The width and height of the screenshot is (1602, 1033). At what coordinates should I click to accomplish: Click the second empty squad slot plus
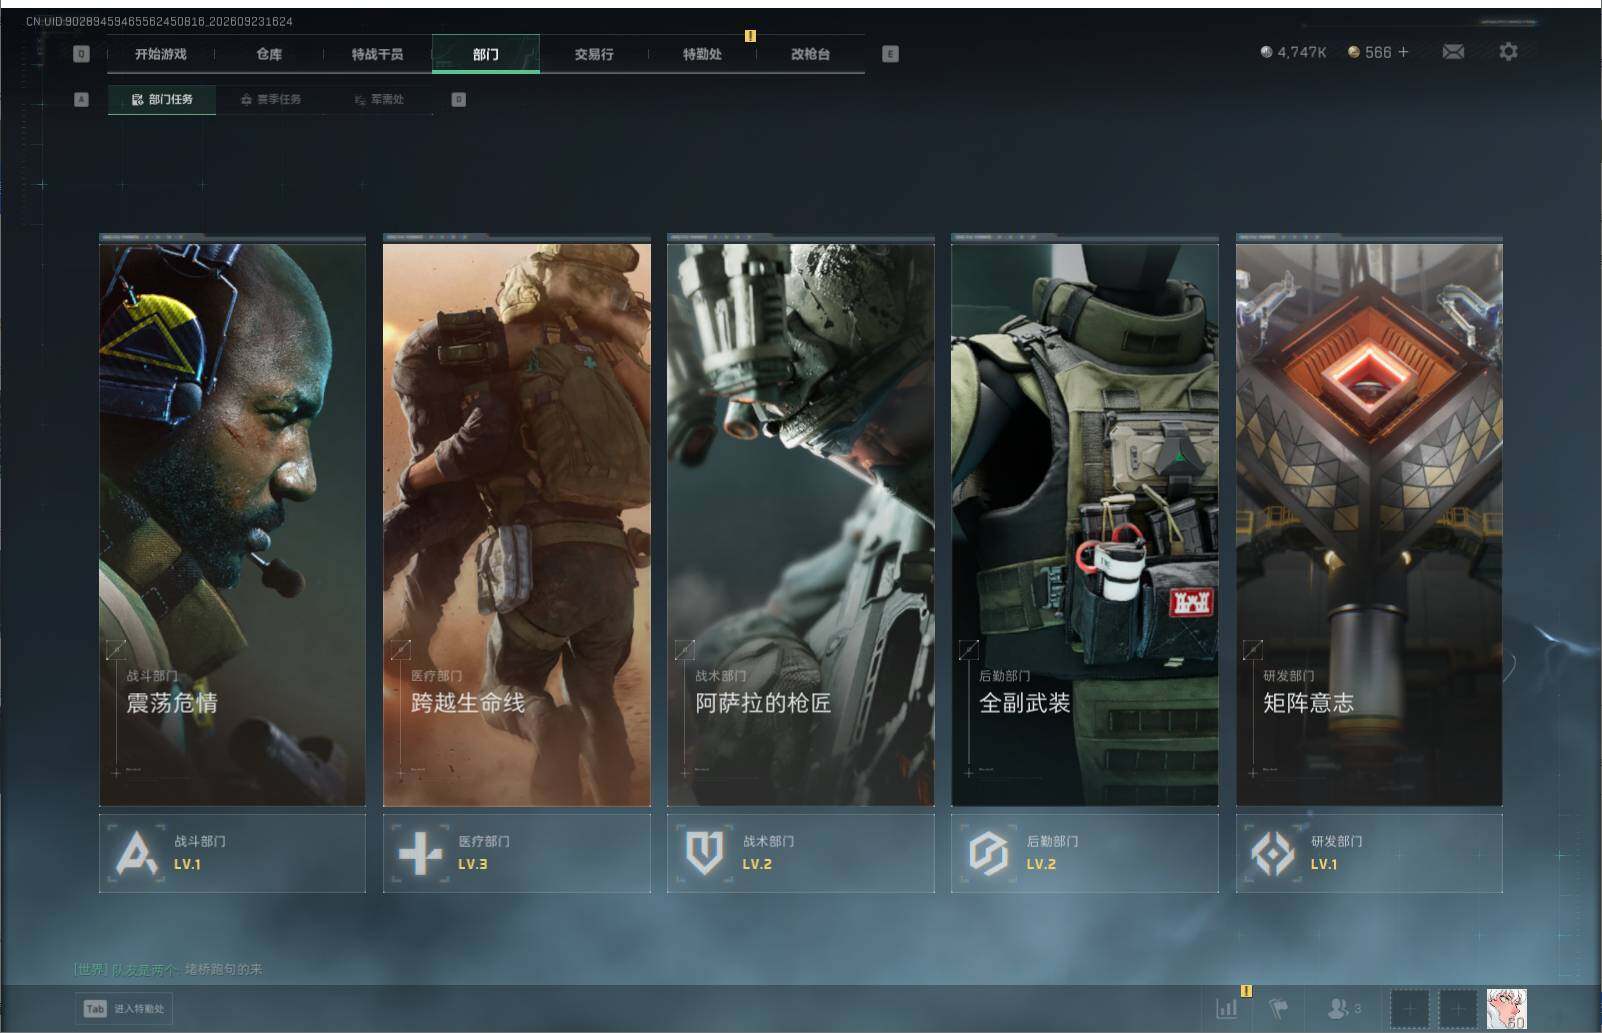coord(1457,1009)
